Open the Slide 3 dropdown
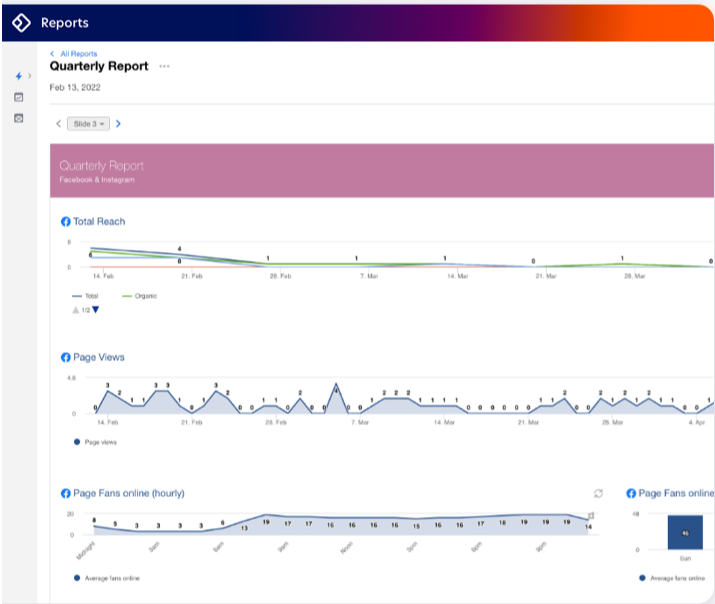Screen dimensions: 715x604 pos(88,124)
